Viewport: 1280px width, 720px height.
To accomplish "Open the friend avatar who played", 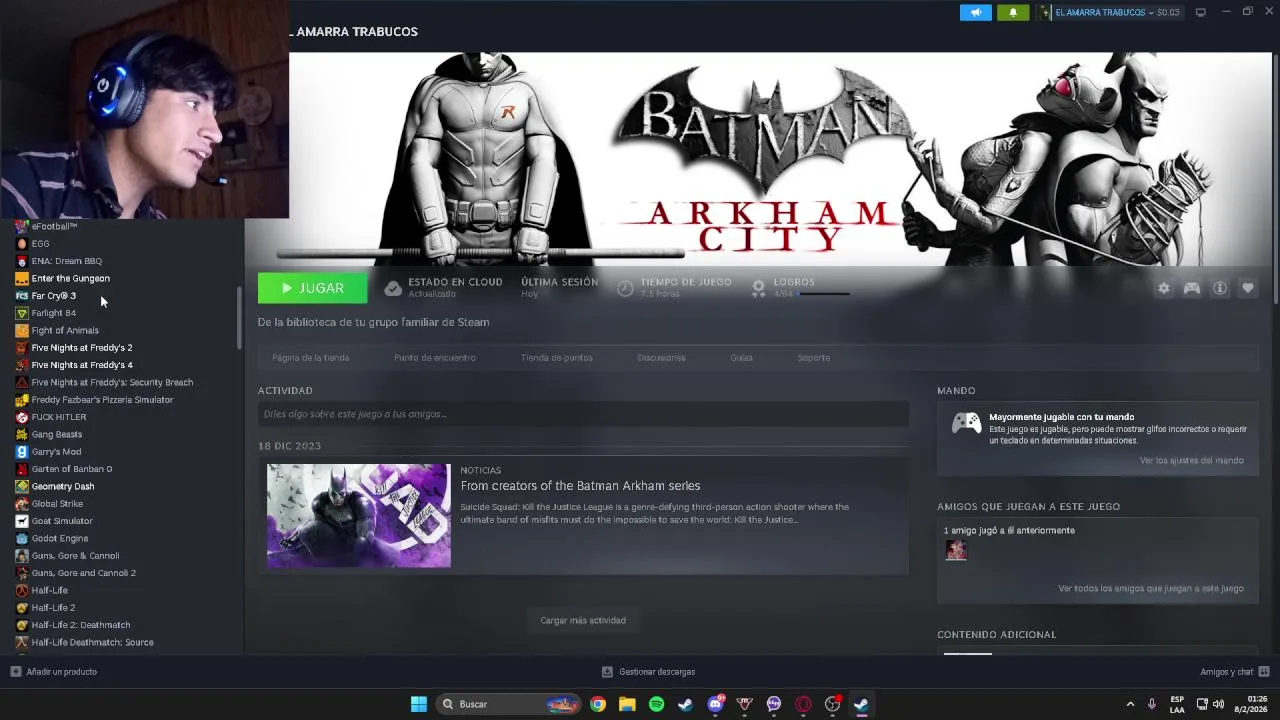I will click(956, 549).
